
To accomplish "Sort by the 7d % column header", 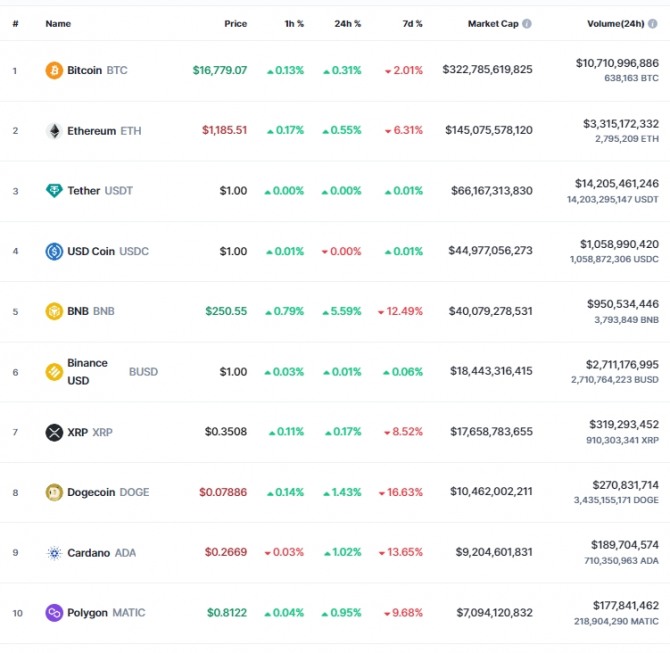I will click(412, 24).
